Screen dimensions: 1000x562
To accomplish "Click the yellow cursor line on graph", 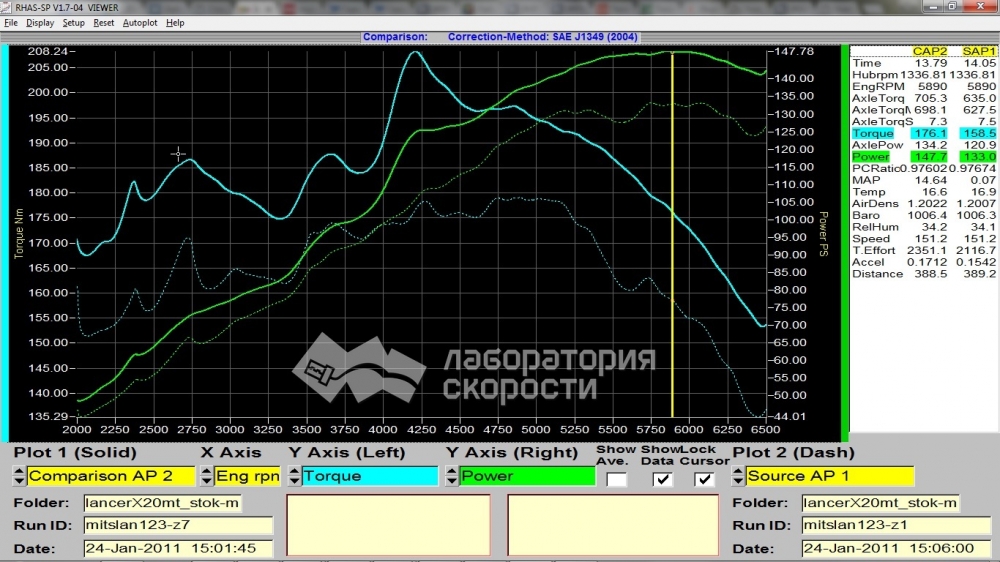I will click(x=672, y=236).
